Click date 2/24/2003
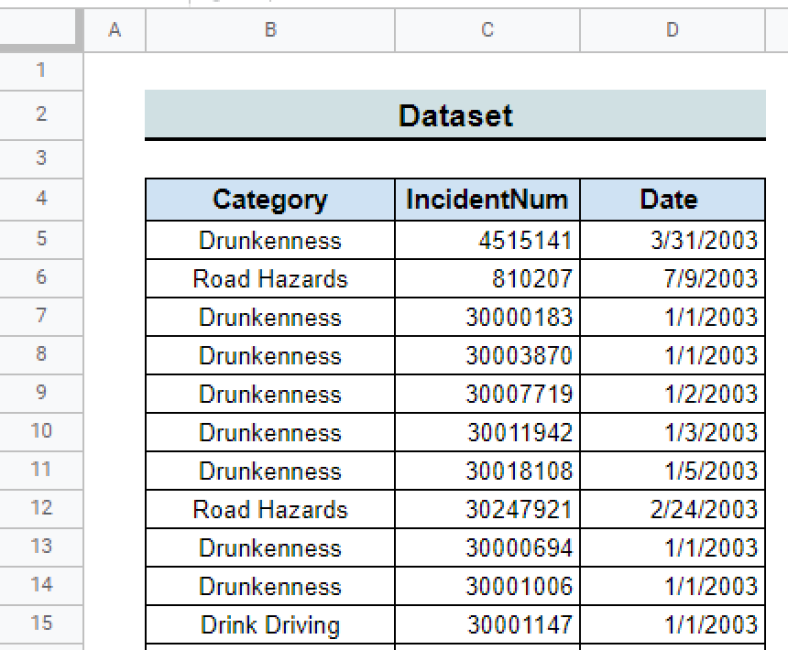Screen dimensions: 788x650 672,509
